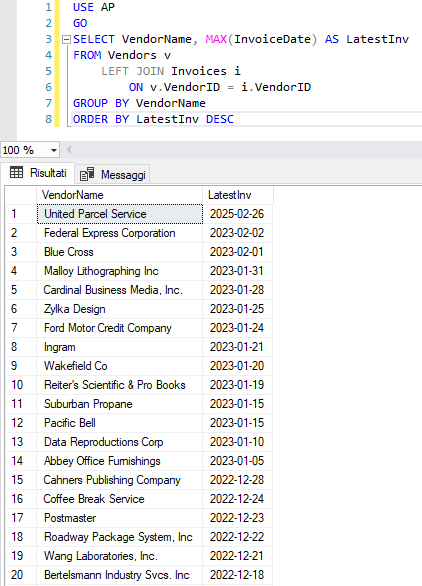Select the date 2023-01-10
422x586 pixels.
pyautogui.click(x=237, y=442)
